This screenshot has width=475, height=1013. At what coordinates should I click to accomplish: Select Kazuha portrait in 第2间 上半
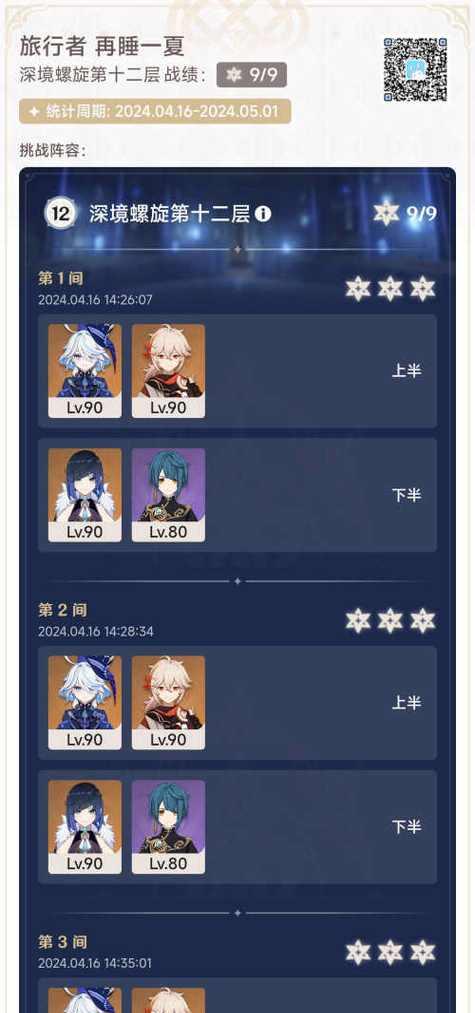[168, 702]
